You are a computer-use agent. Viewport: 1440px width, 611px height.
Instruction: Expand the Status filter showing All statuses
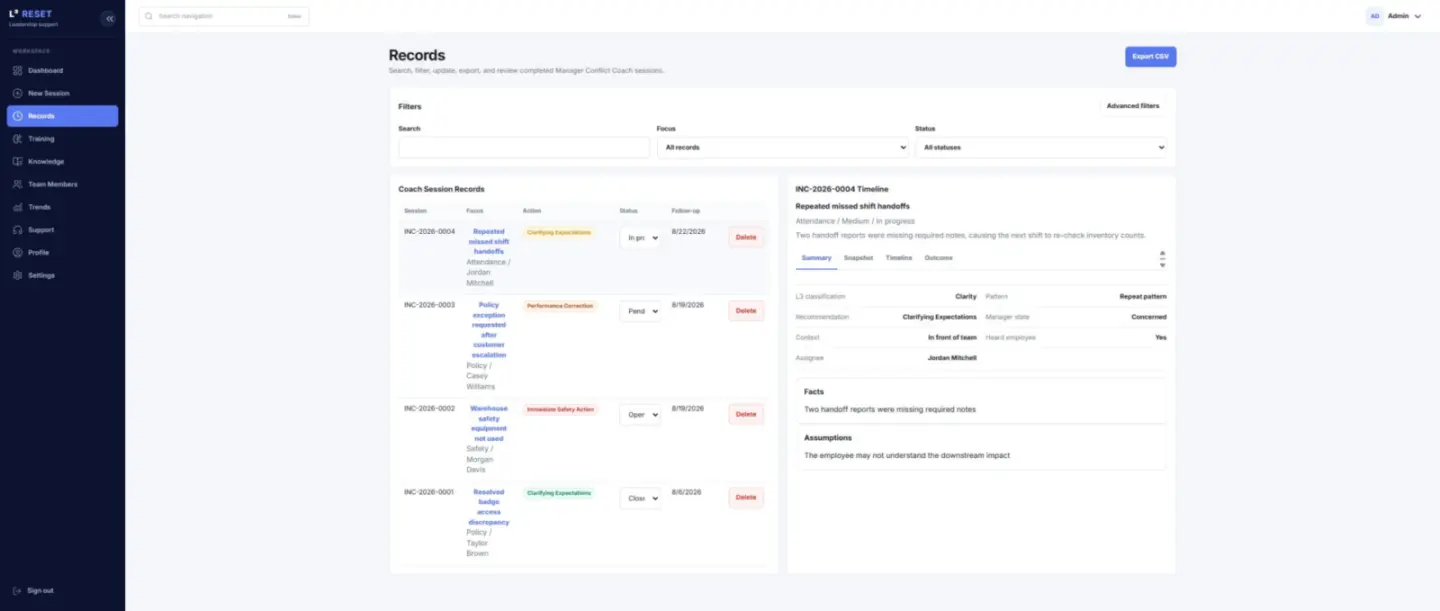click(x=1041, y=147)
